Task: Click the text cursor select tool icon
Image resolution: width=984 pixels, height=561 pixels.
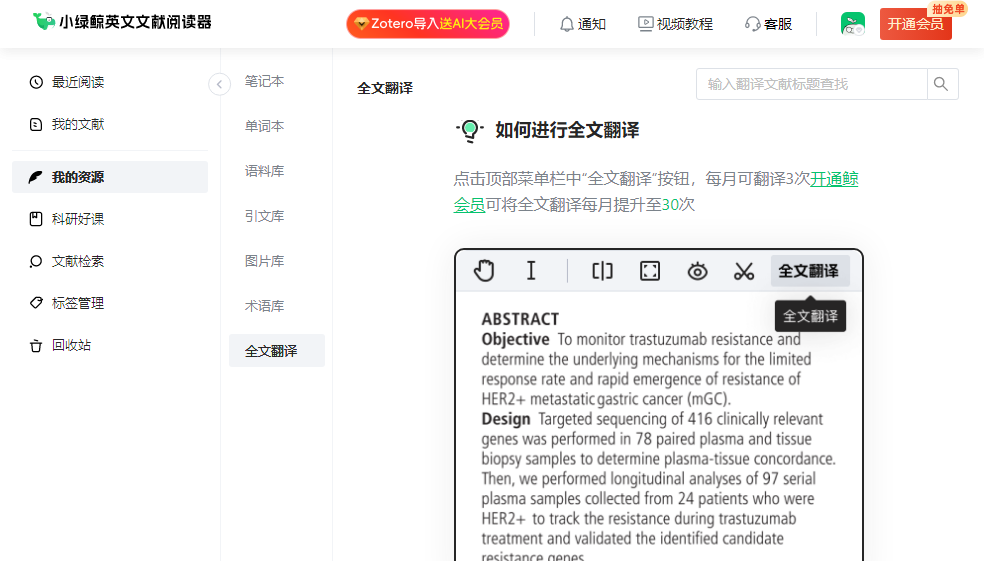Action: [x=531, y=271]
